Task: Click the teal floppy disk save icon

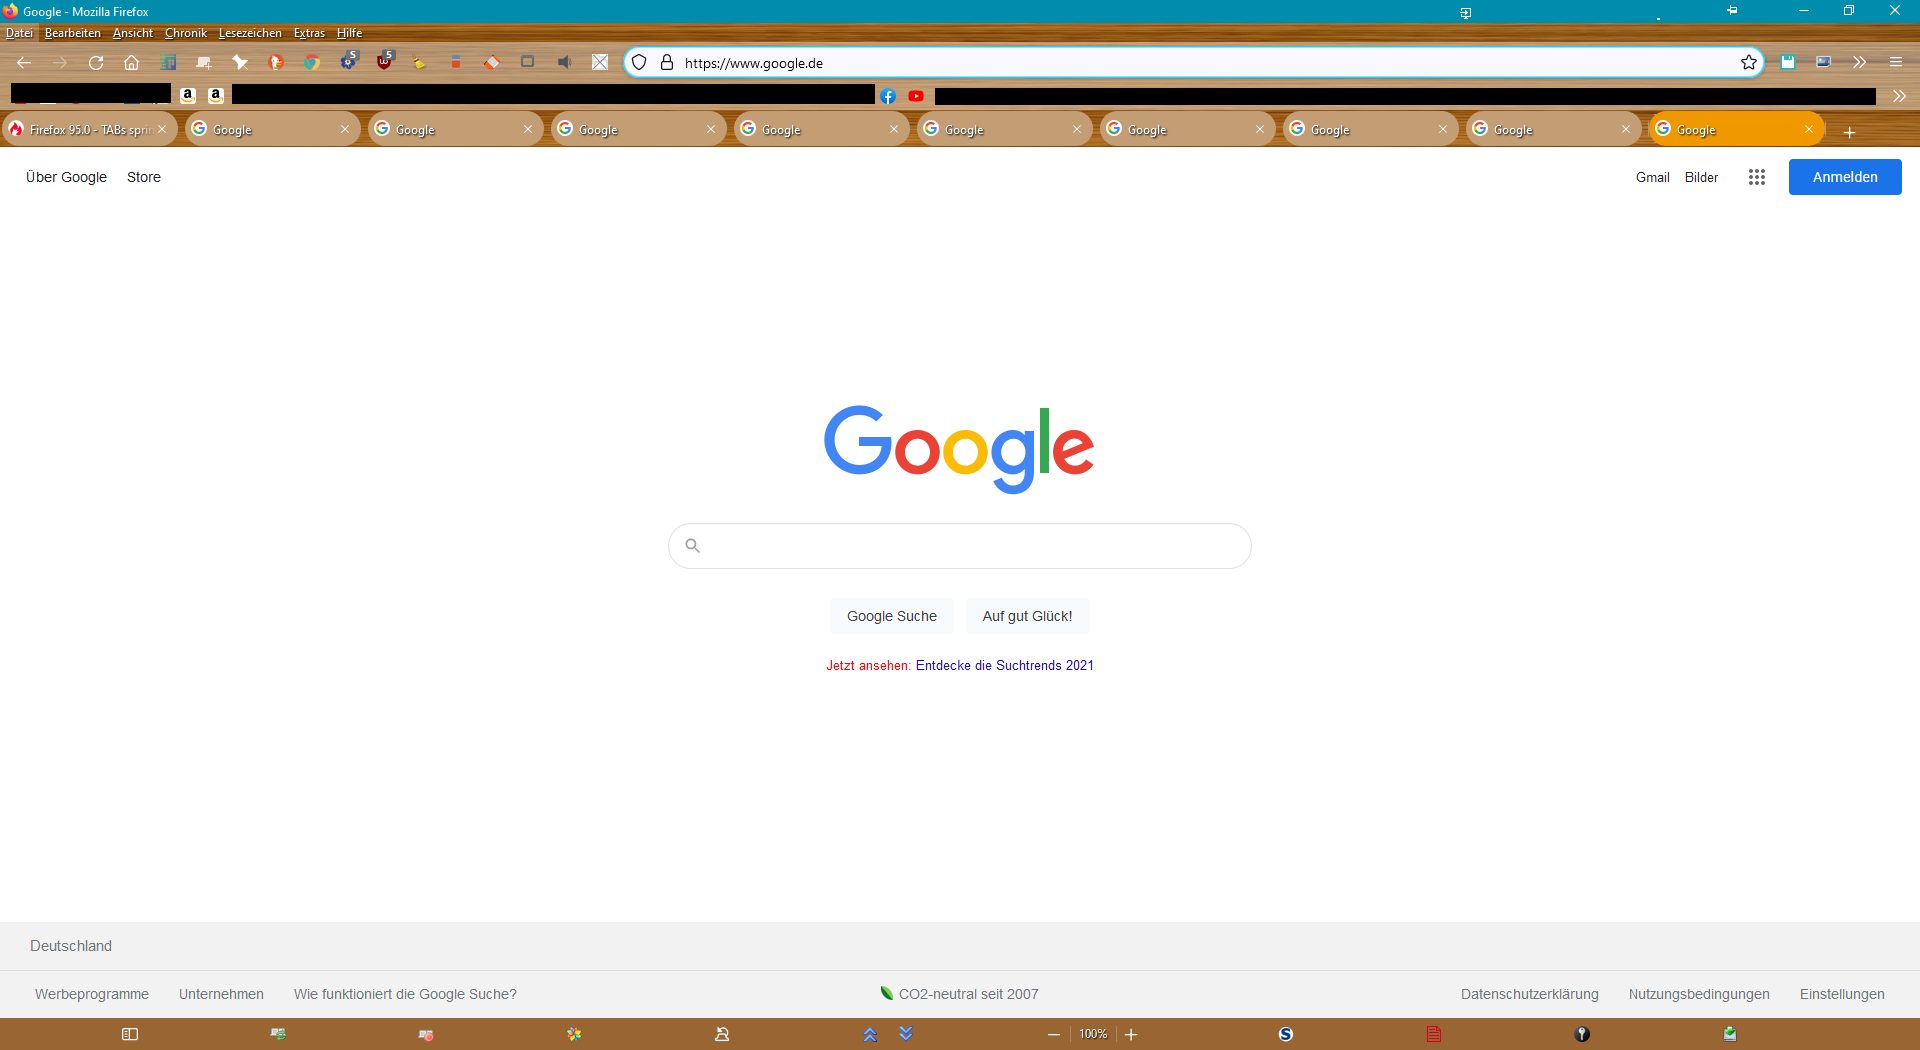Action: point(1788,62)
